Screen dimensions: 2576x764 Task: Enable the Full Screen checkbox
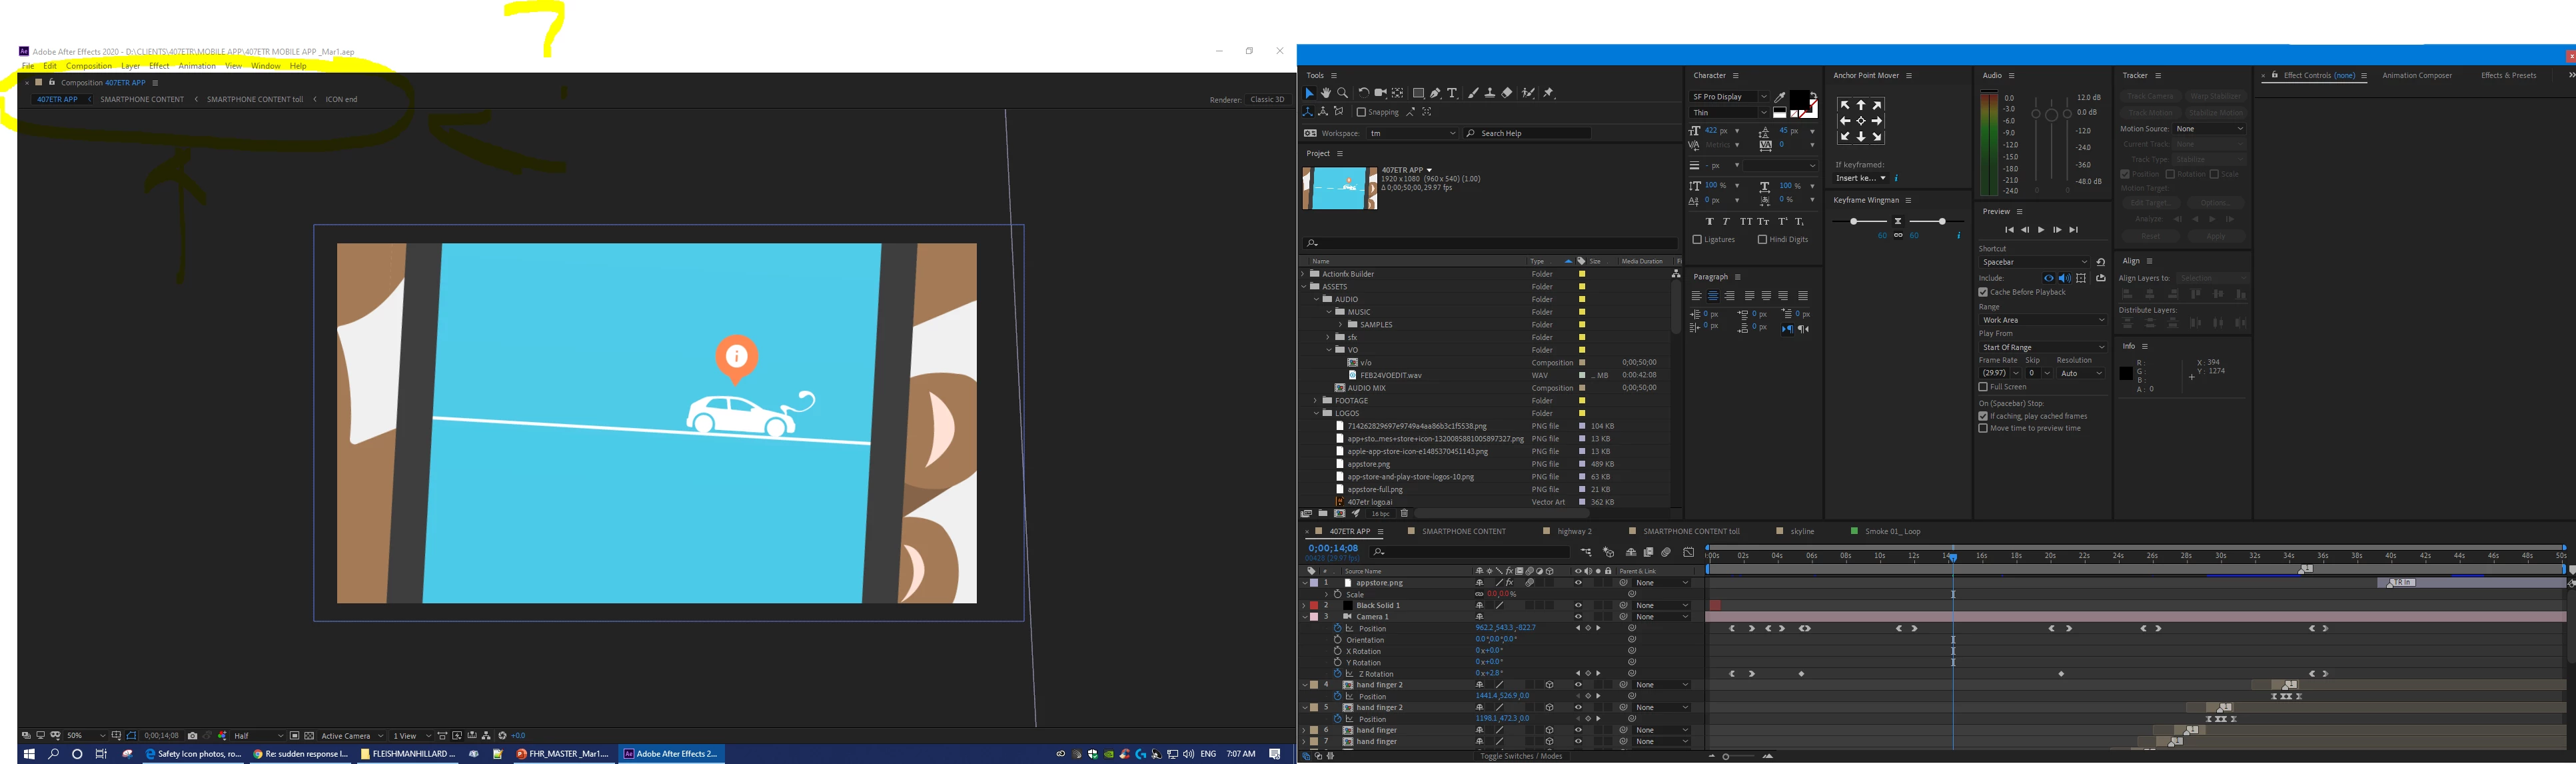[x=1983, y=387]
